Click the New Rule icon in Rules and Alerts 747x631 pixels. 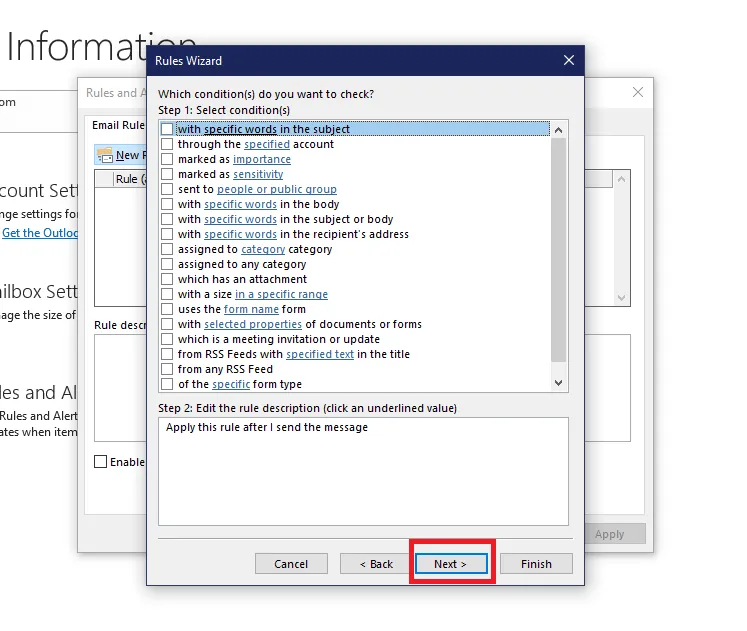pyautogui.click(x=105, y=155)
